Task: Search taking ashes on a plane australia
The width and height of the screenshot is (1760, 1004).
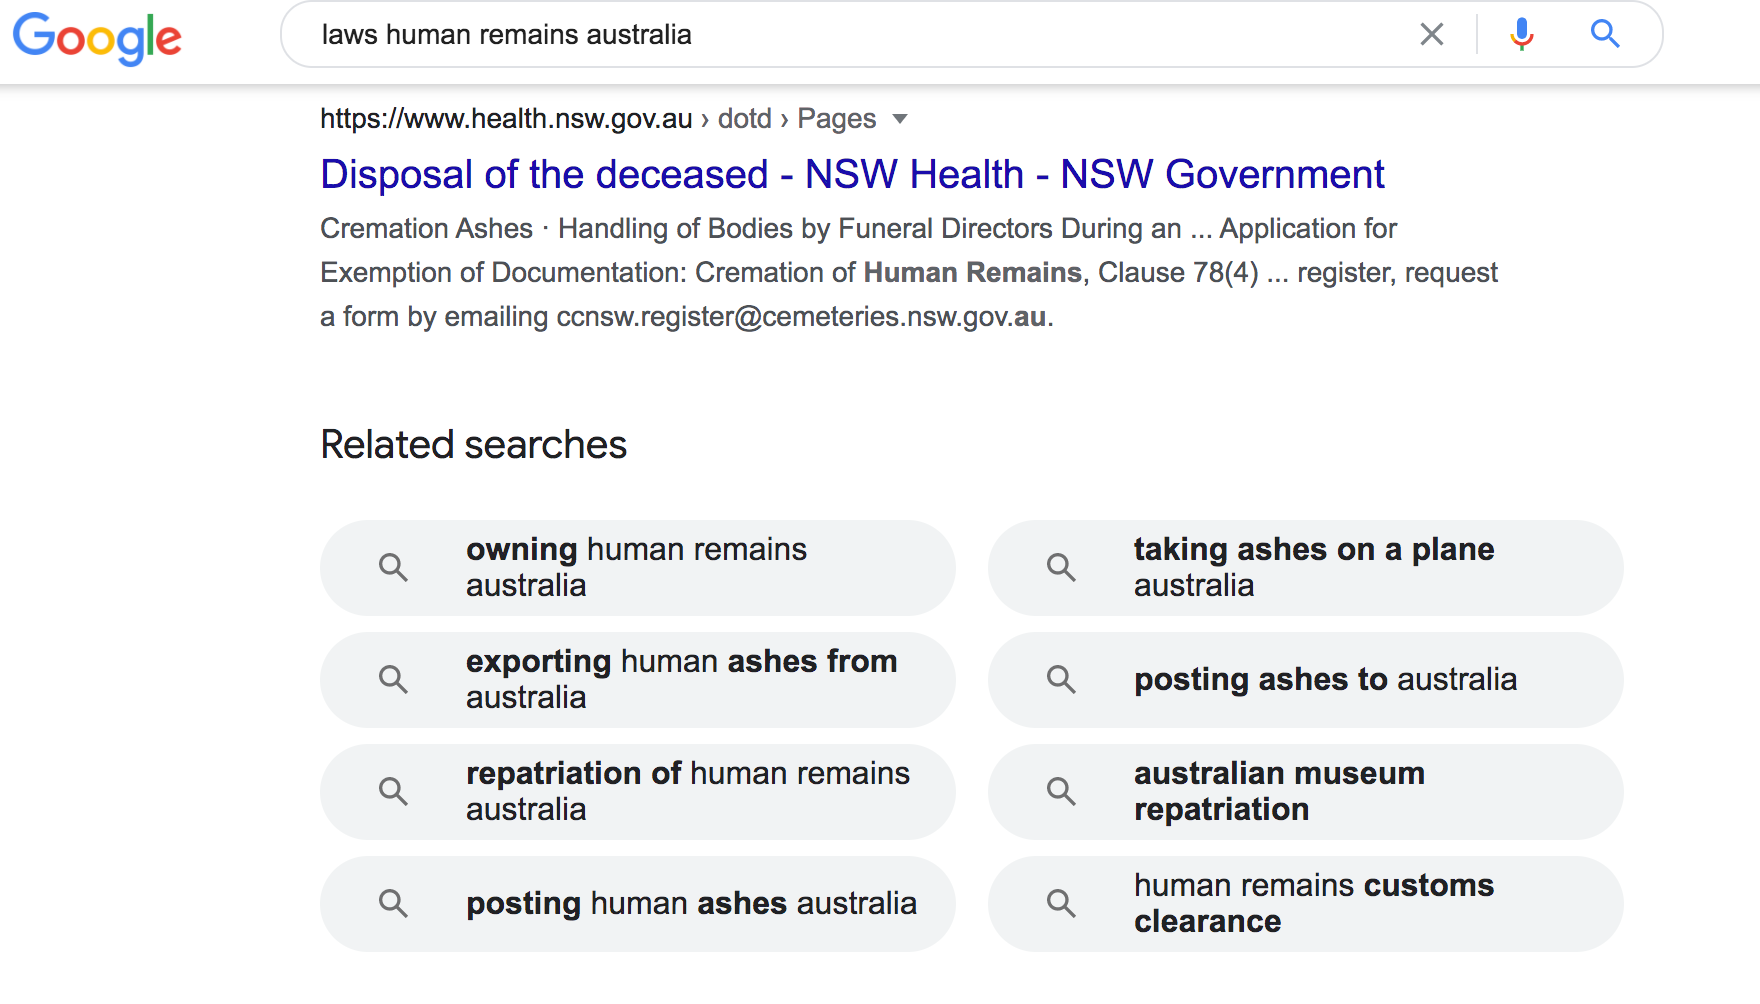Action: point(1306,568)
